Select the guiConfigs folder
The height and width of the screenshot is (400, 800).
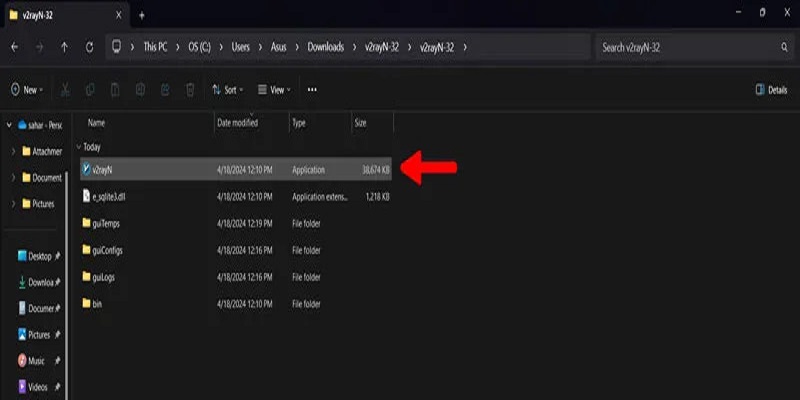tap(236, 250)
